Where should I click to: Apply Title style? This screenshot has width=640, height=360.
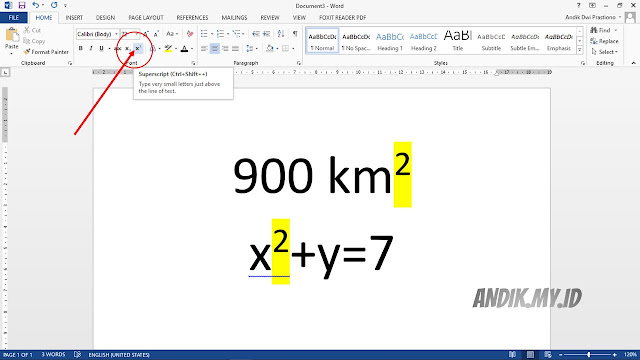click(458, 41)
